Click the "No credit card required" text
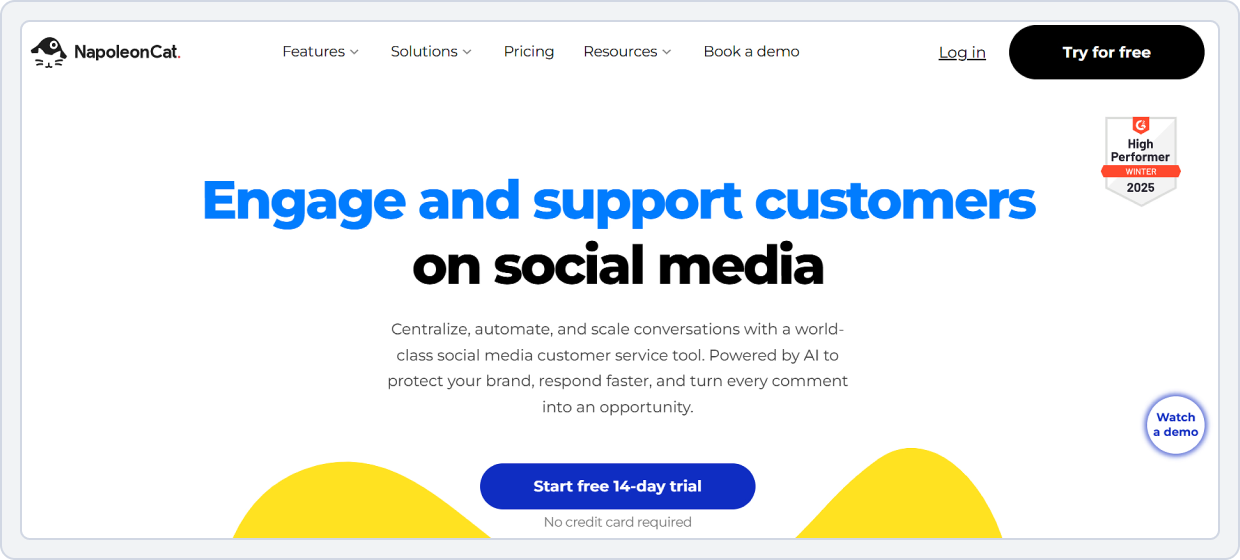The height and width of the screenshot is (560, 1240). click(618, 522)
